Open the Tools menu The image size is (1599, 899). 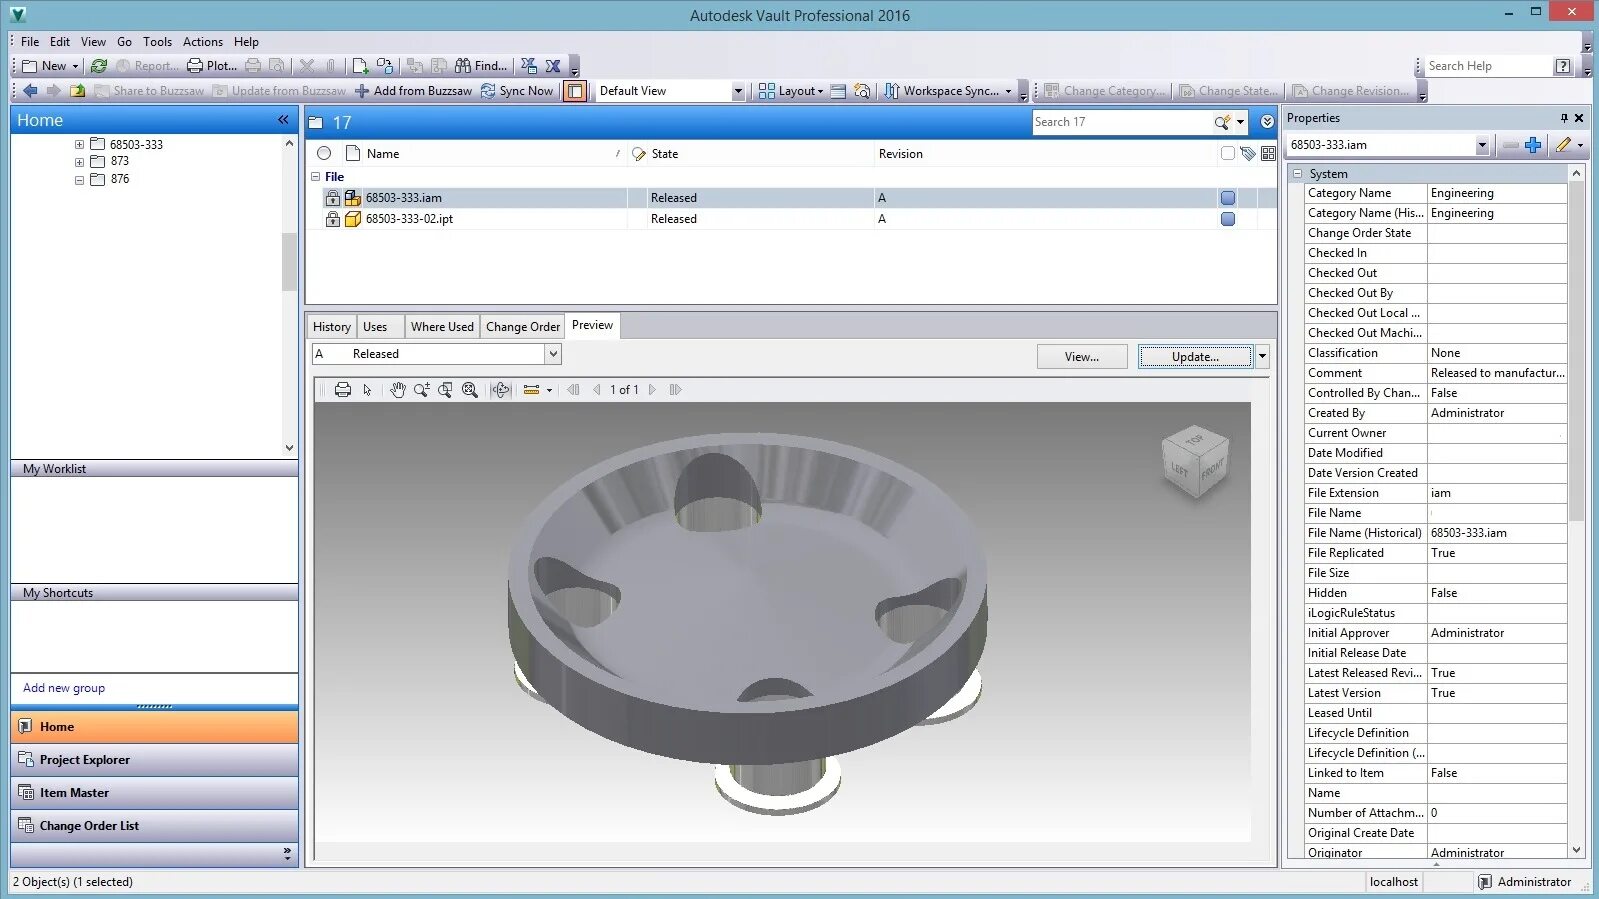point(157,42)
